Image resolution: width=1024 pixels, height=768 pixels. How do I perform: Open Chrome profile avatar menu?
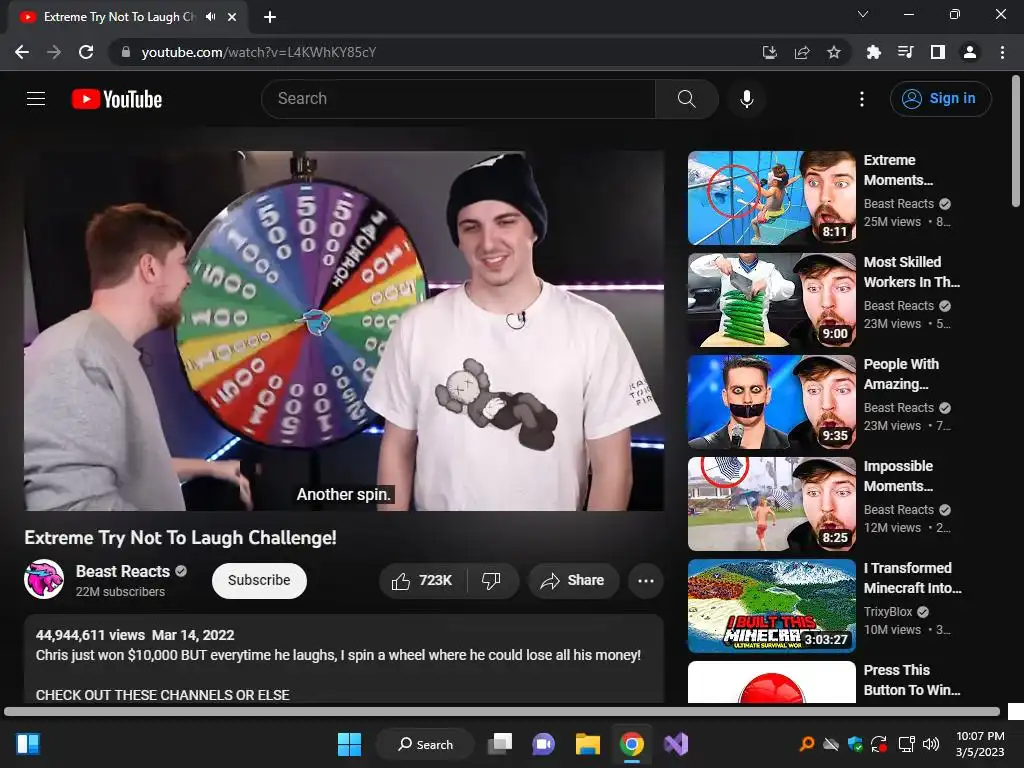pyautogui.click(x=970, y=52)
